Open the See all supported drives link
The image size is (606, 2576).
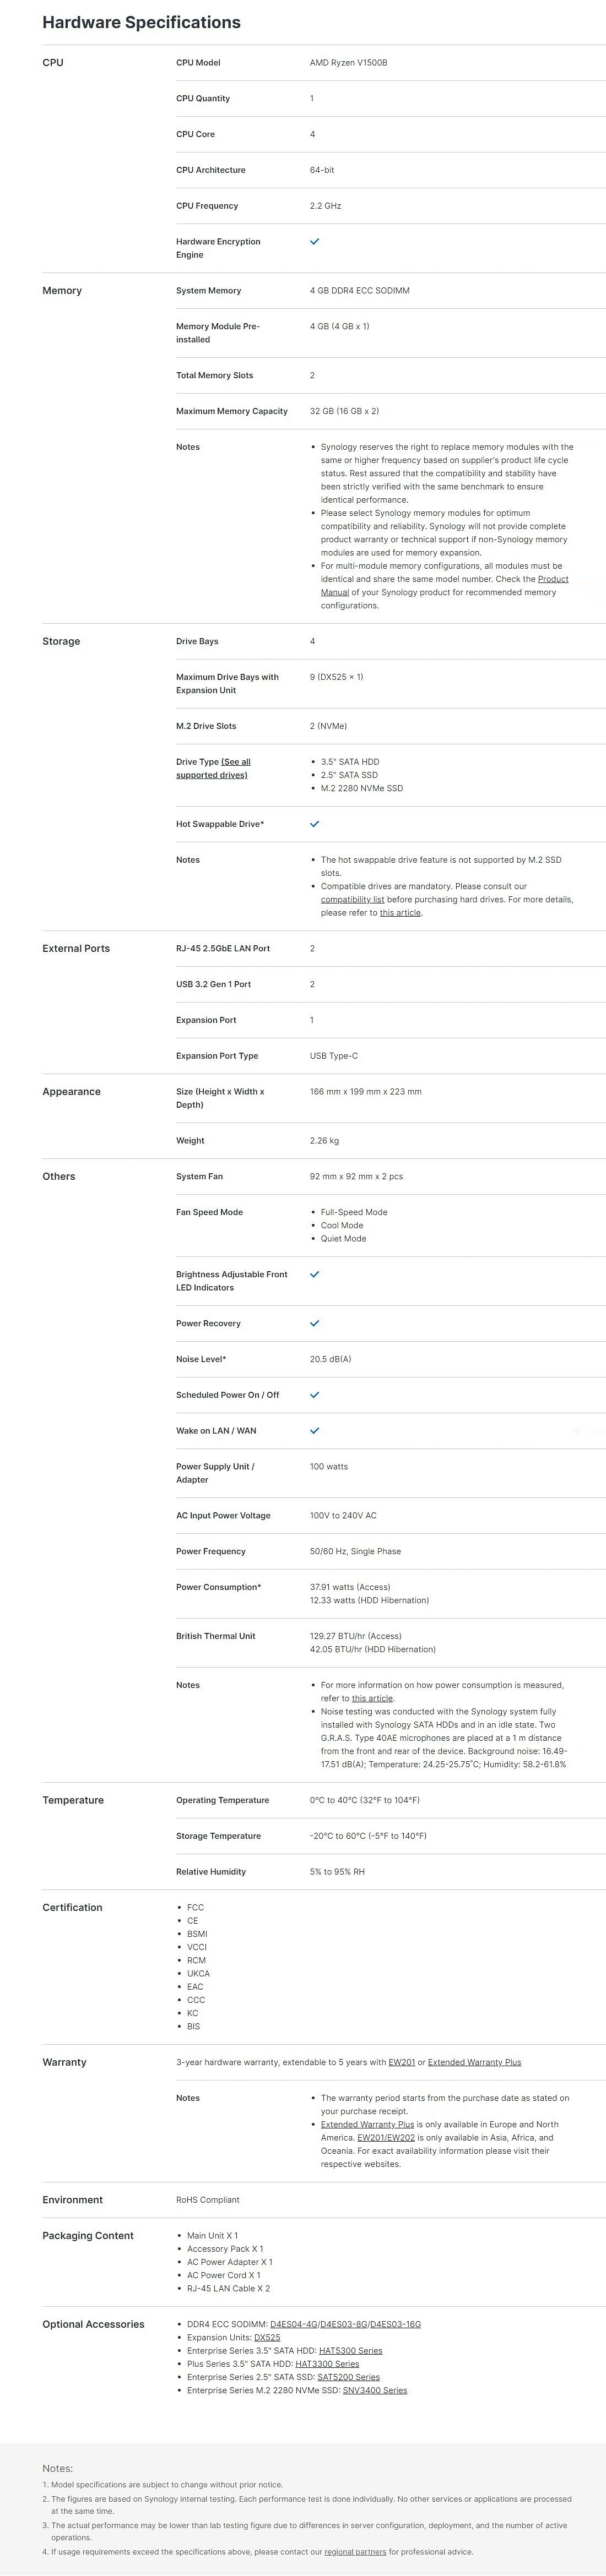point(213,768)
